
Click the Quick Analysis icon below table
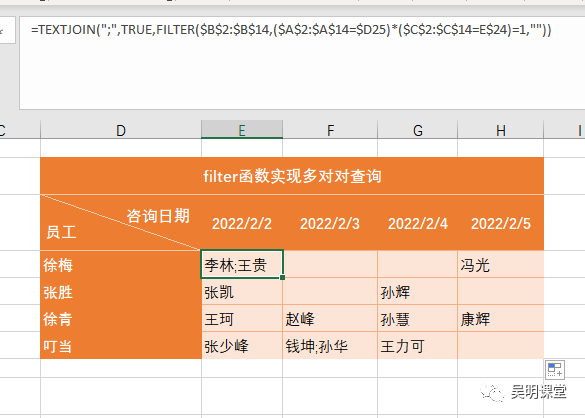[x=555, y=369]
